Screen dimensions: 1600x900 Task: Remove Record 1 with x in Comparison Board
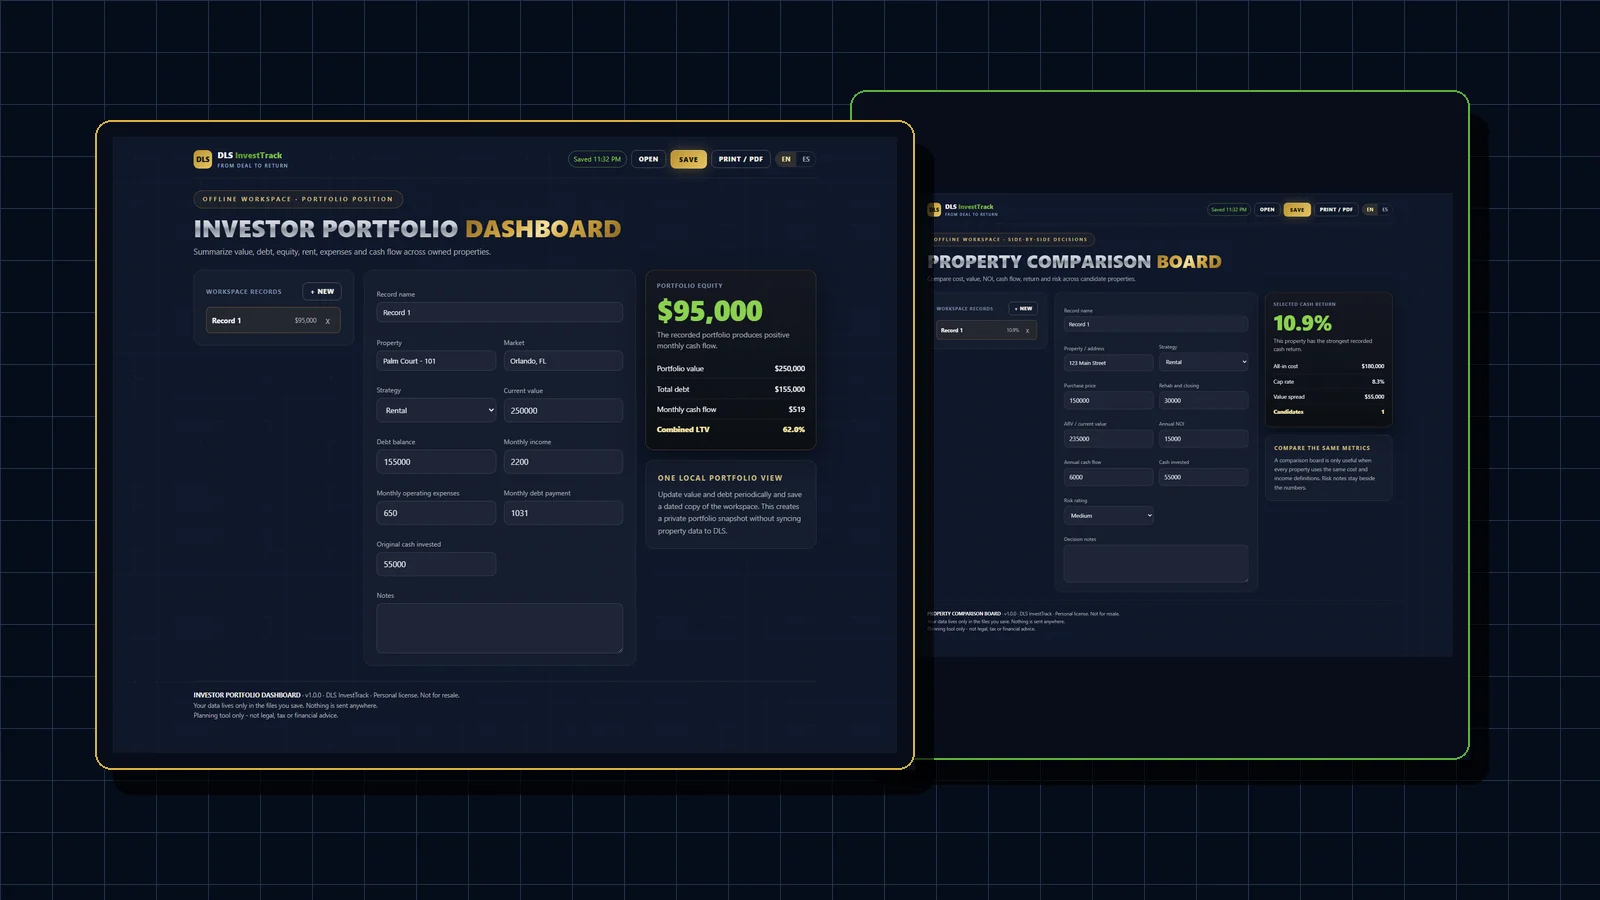[x=1027, y=330]
